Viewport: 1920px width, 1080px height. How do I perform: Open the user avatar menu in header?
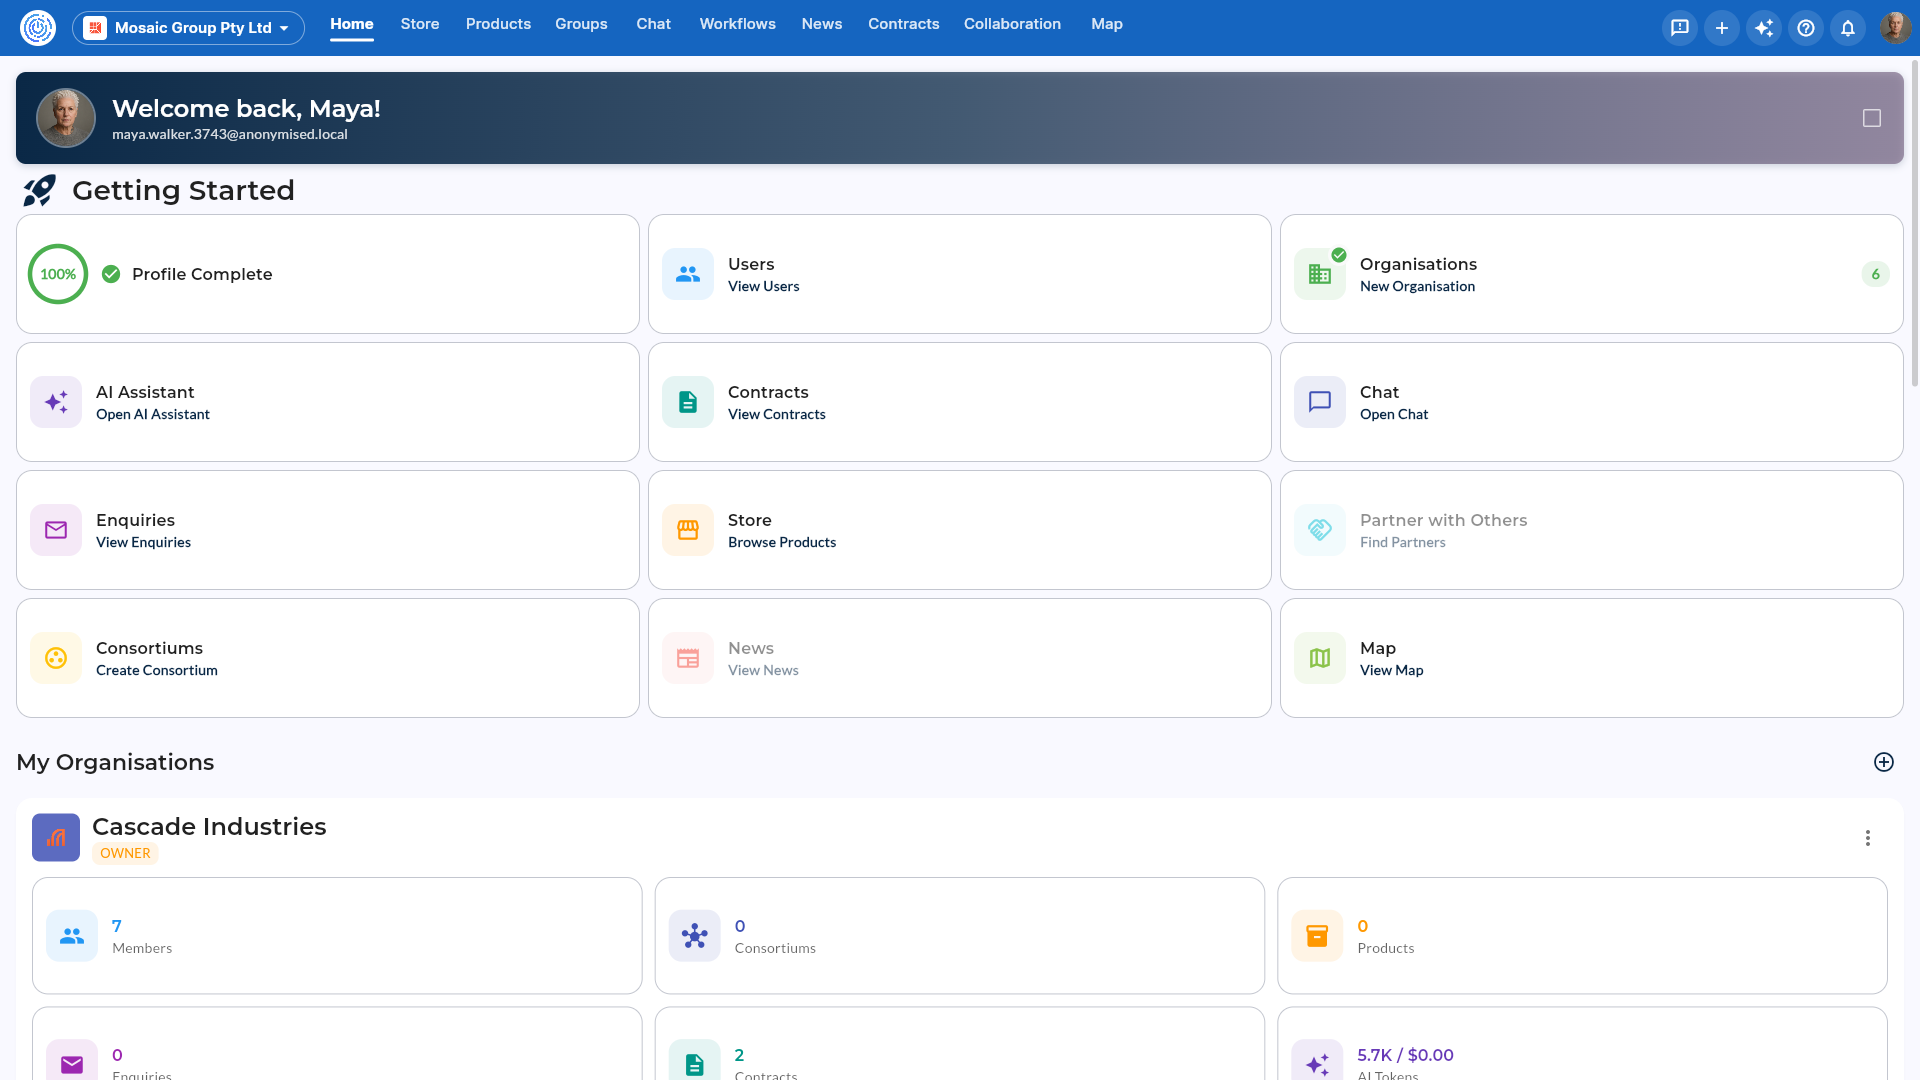click(1895, 28)
